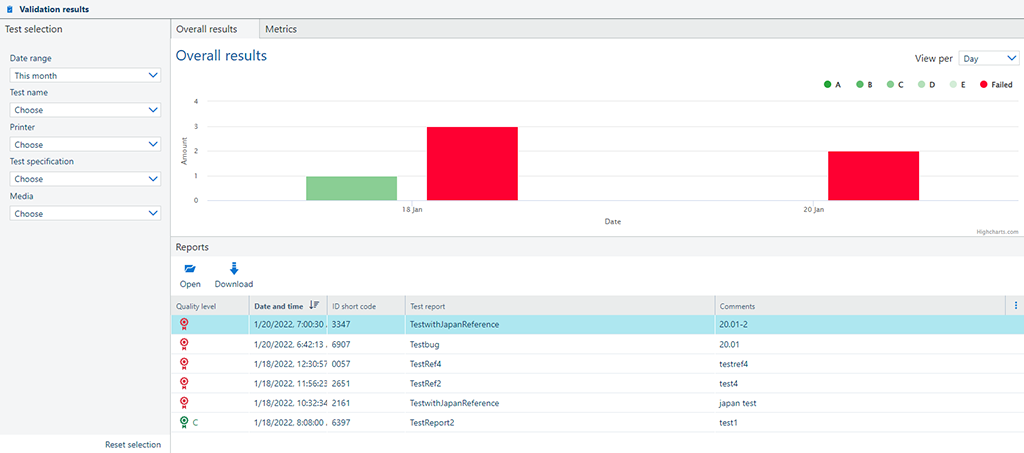
Task: Open the Printer dropdown
Action: click(x=85, y=144)
